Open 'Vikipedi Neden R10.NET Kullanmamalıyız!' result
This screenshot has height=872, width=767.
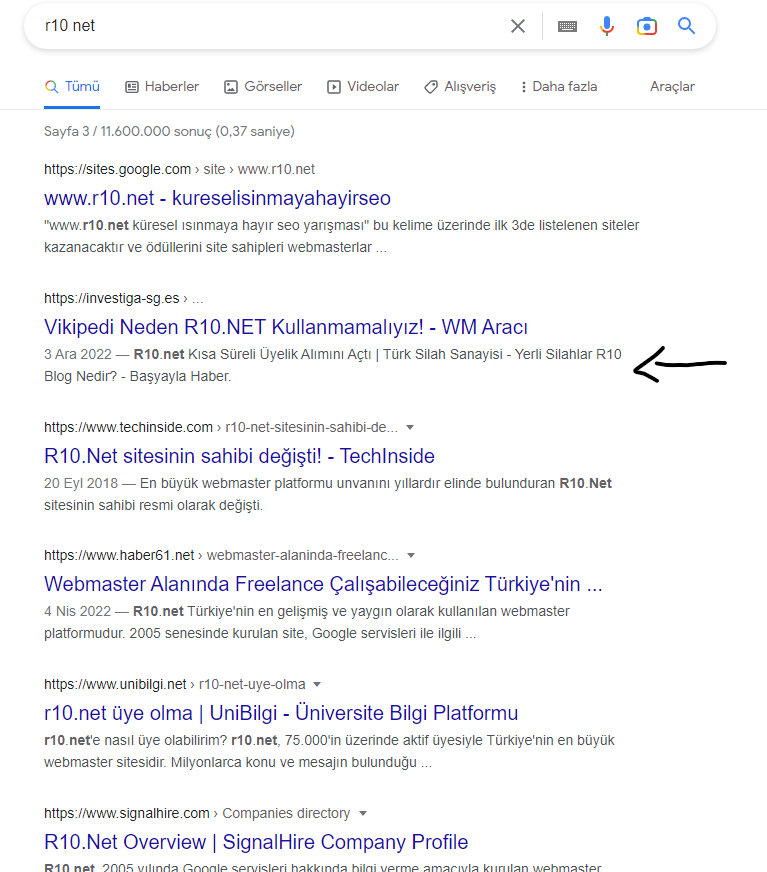pyautogui.click(x=286, y=327)
